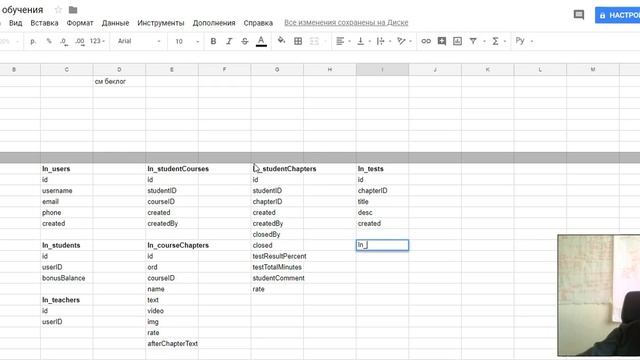This screenshot has height=360, width=640.
Task: Select column I header
Action: (x=382, y=69)
